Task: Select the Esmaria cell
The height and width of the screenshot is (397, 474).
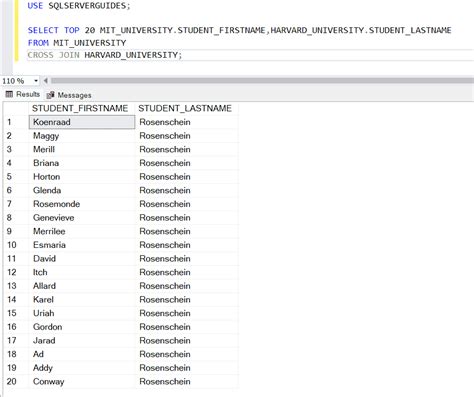Action: (82, 245)
